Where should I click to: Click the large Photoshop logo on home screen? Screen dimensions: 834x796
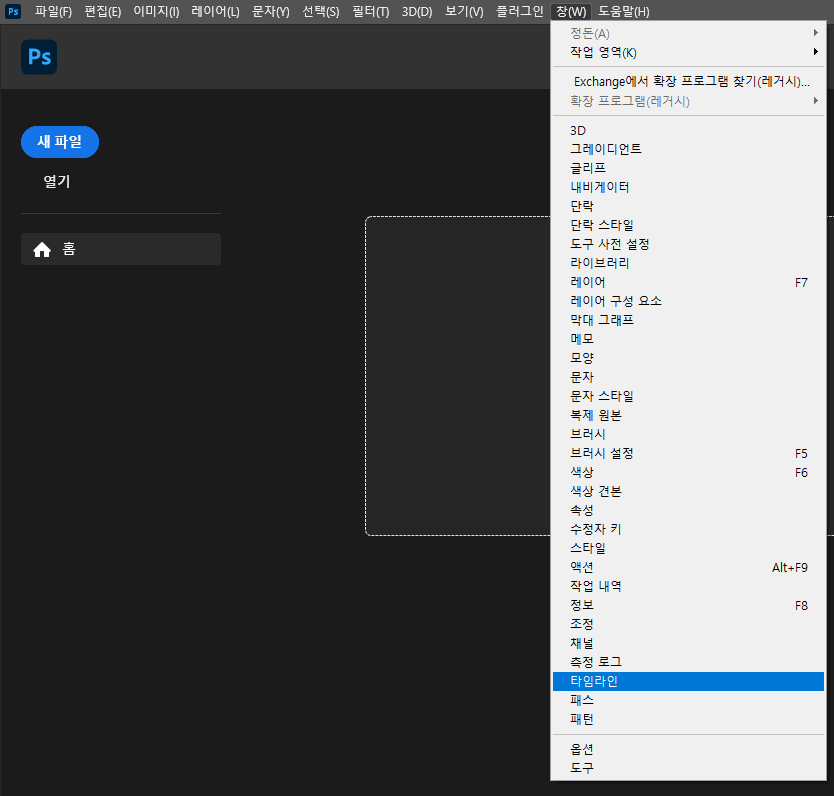(39, 57)
